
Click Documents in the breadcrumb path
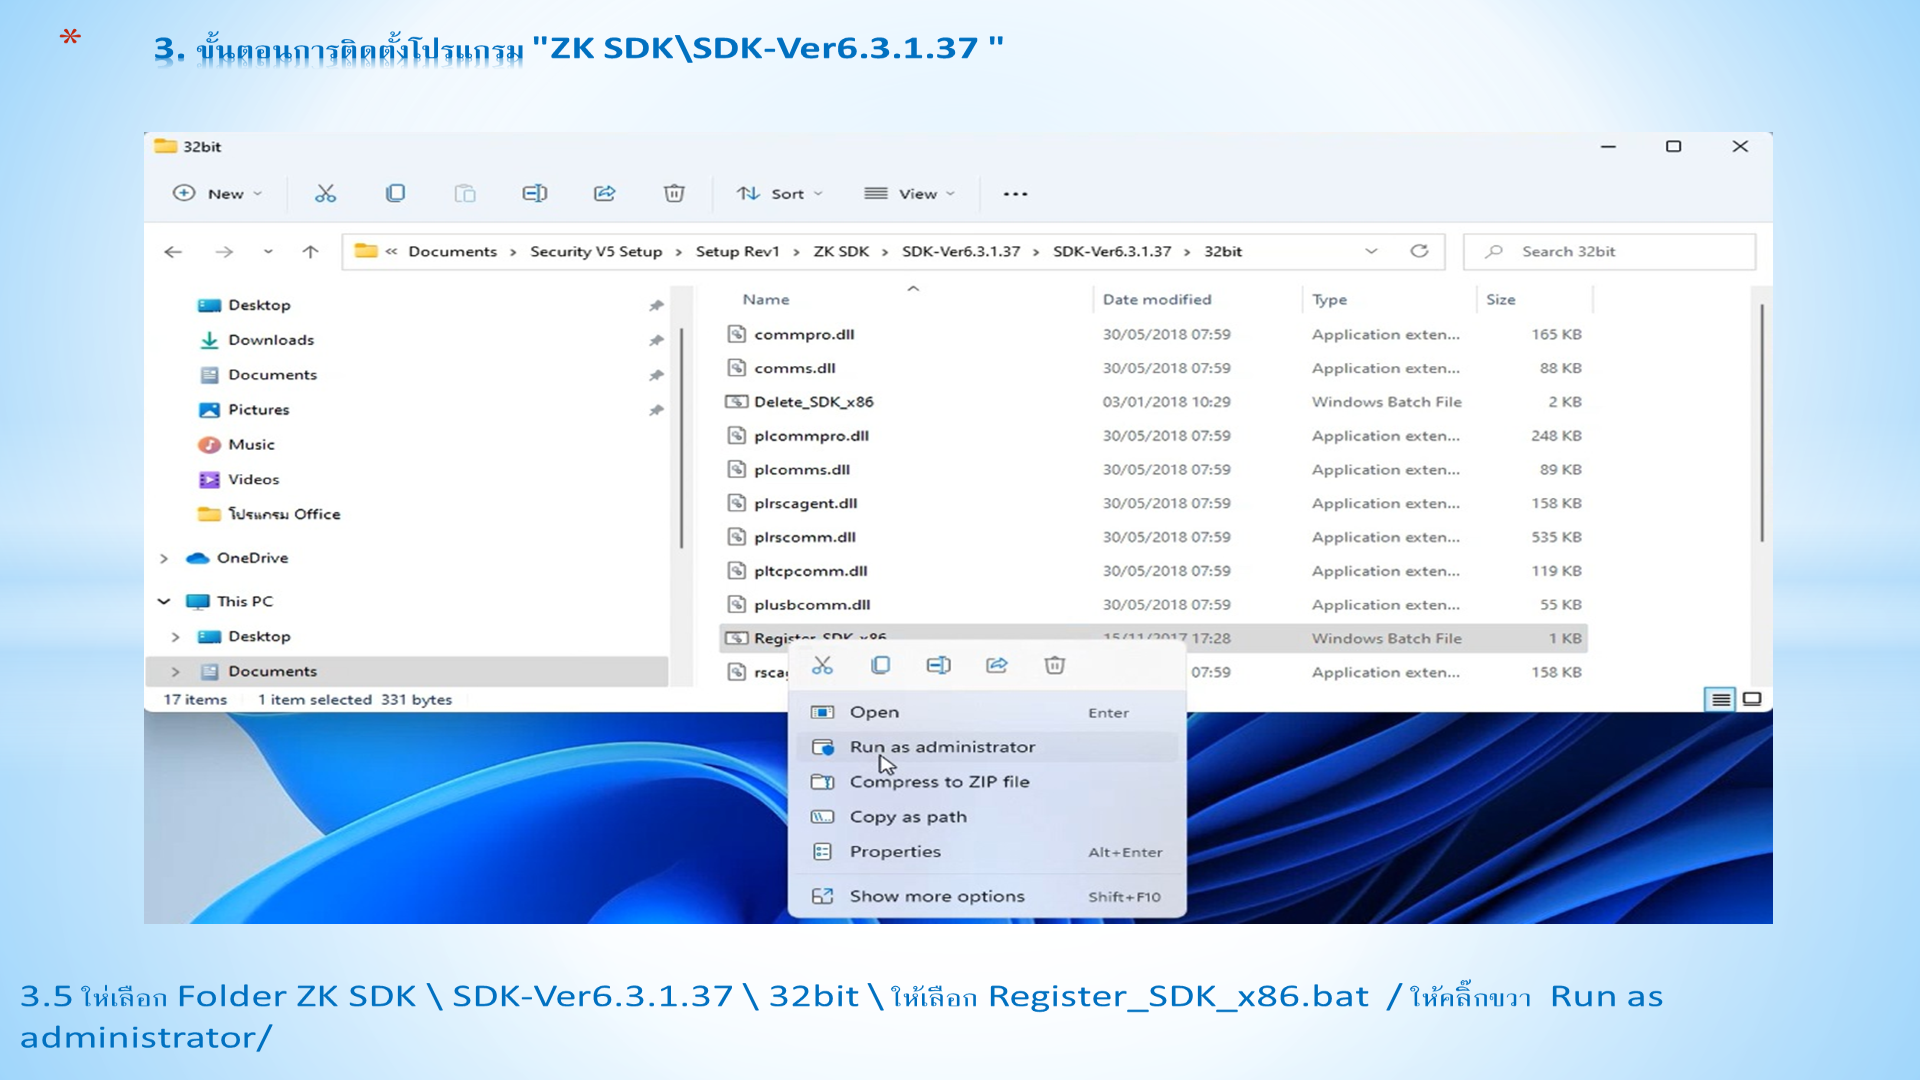[x=452, y=252]
